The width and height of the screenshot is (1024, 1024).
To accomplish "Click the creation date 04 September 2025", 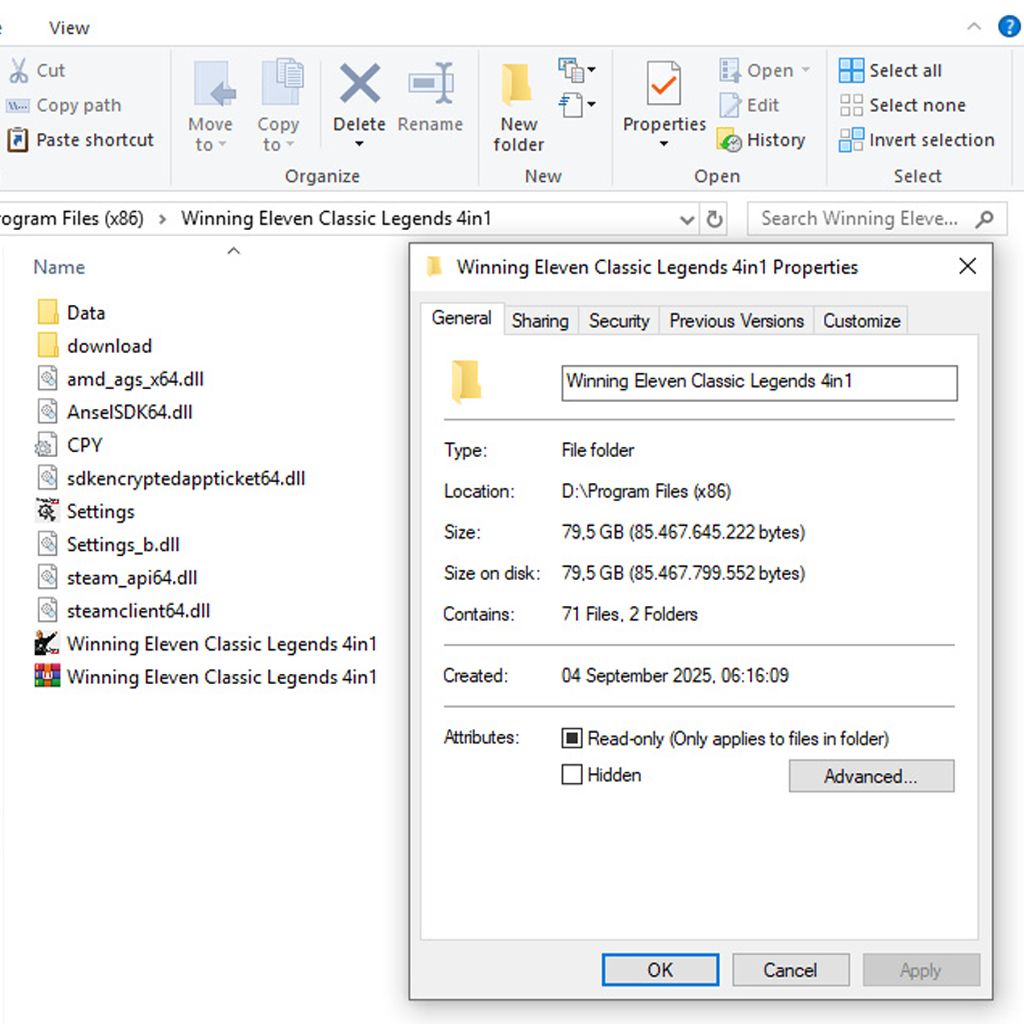I will click(675, 675).
